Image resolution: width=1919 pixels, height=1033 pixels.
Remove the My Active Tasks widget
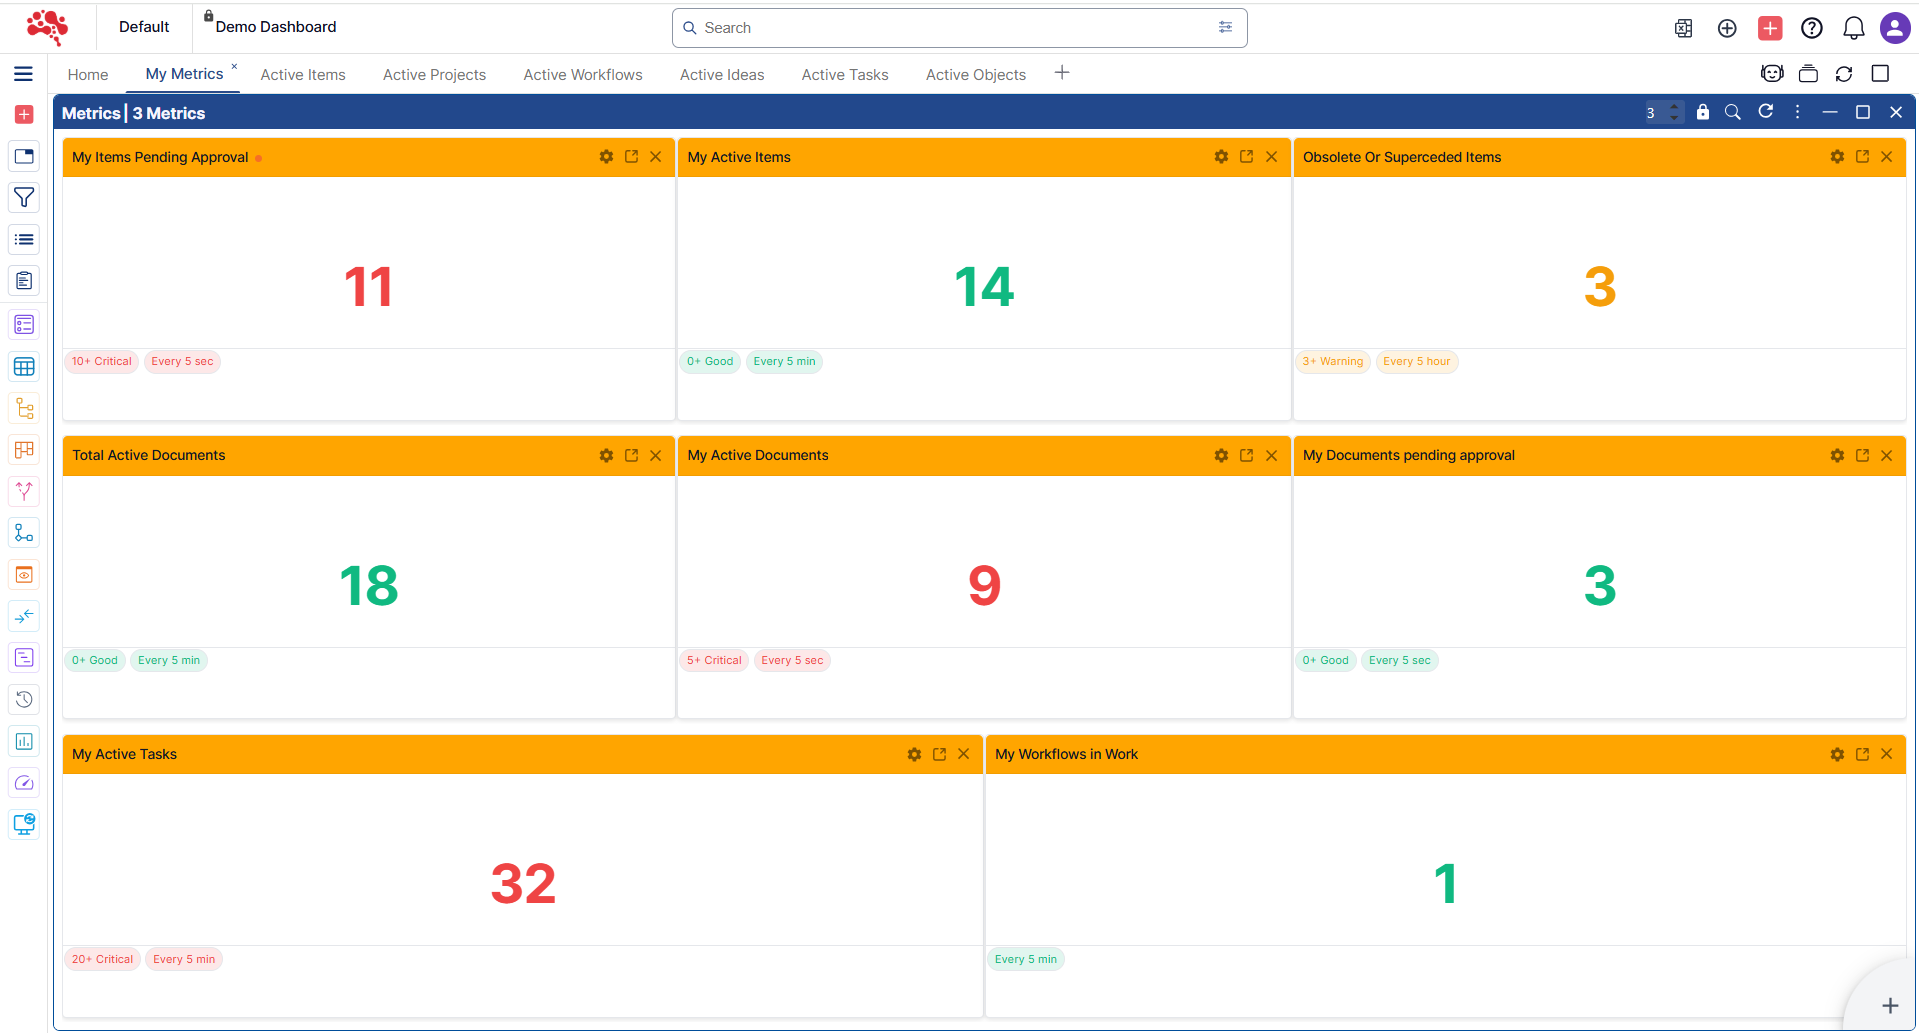pyautogui.click(x=964, y=755)
